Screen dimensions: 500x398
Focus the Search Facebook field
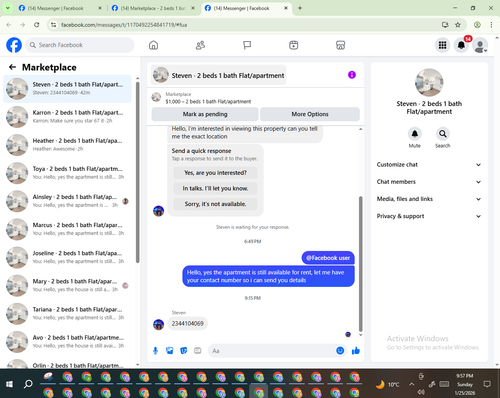(x=80, y=45)
